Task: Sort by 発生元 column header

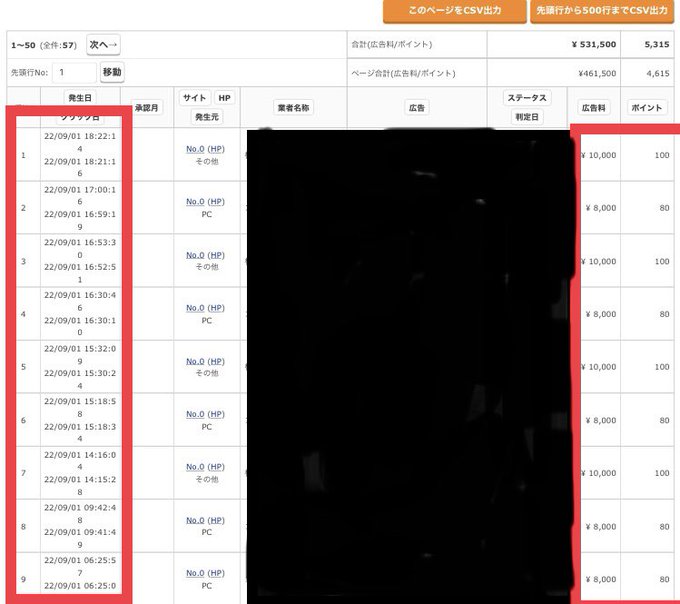Action: (207, 117)
